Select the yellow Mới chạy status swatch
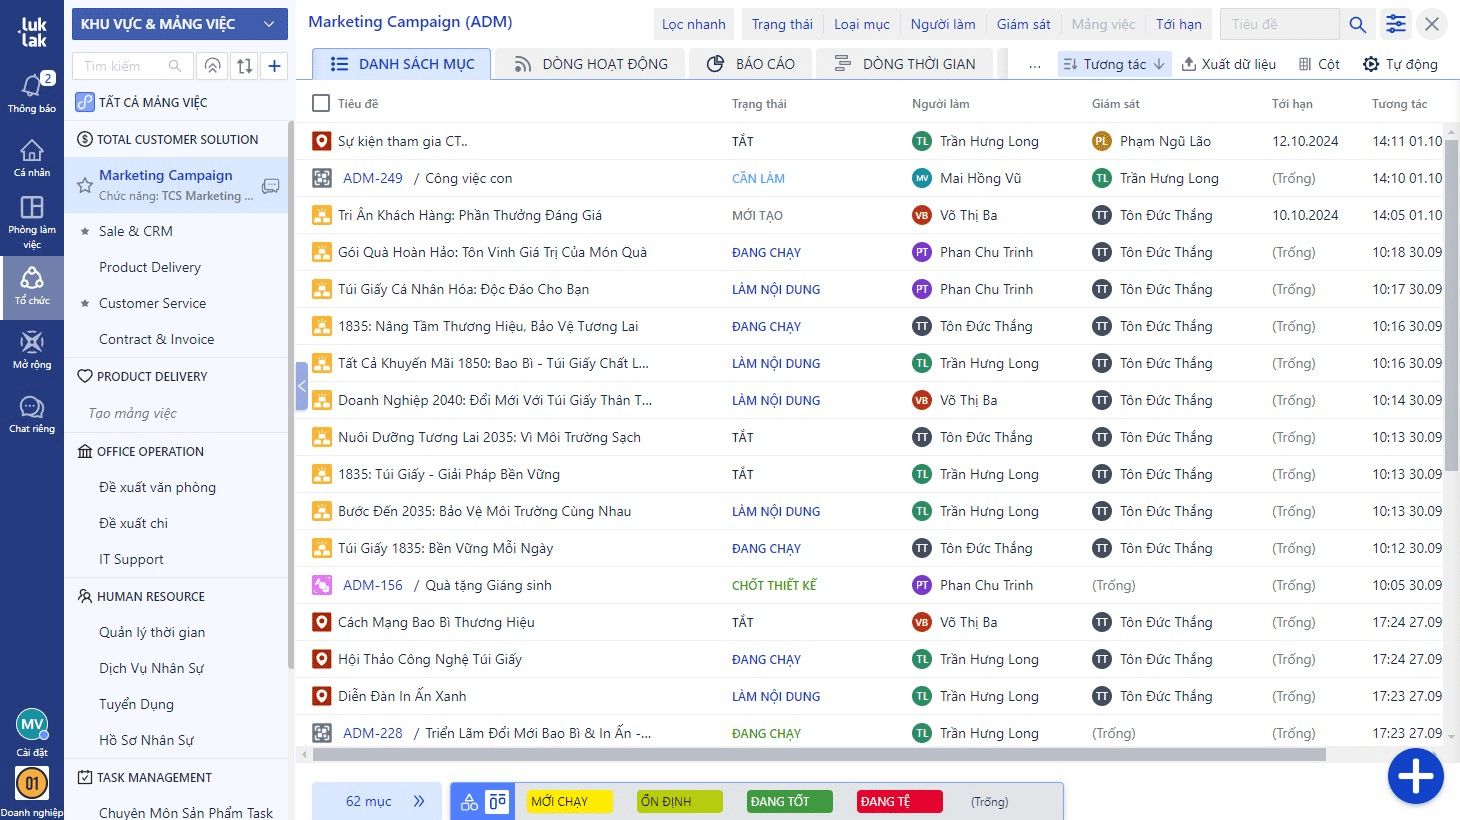This screenshot has height=820, width=1460. click(569, 801)
